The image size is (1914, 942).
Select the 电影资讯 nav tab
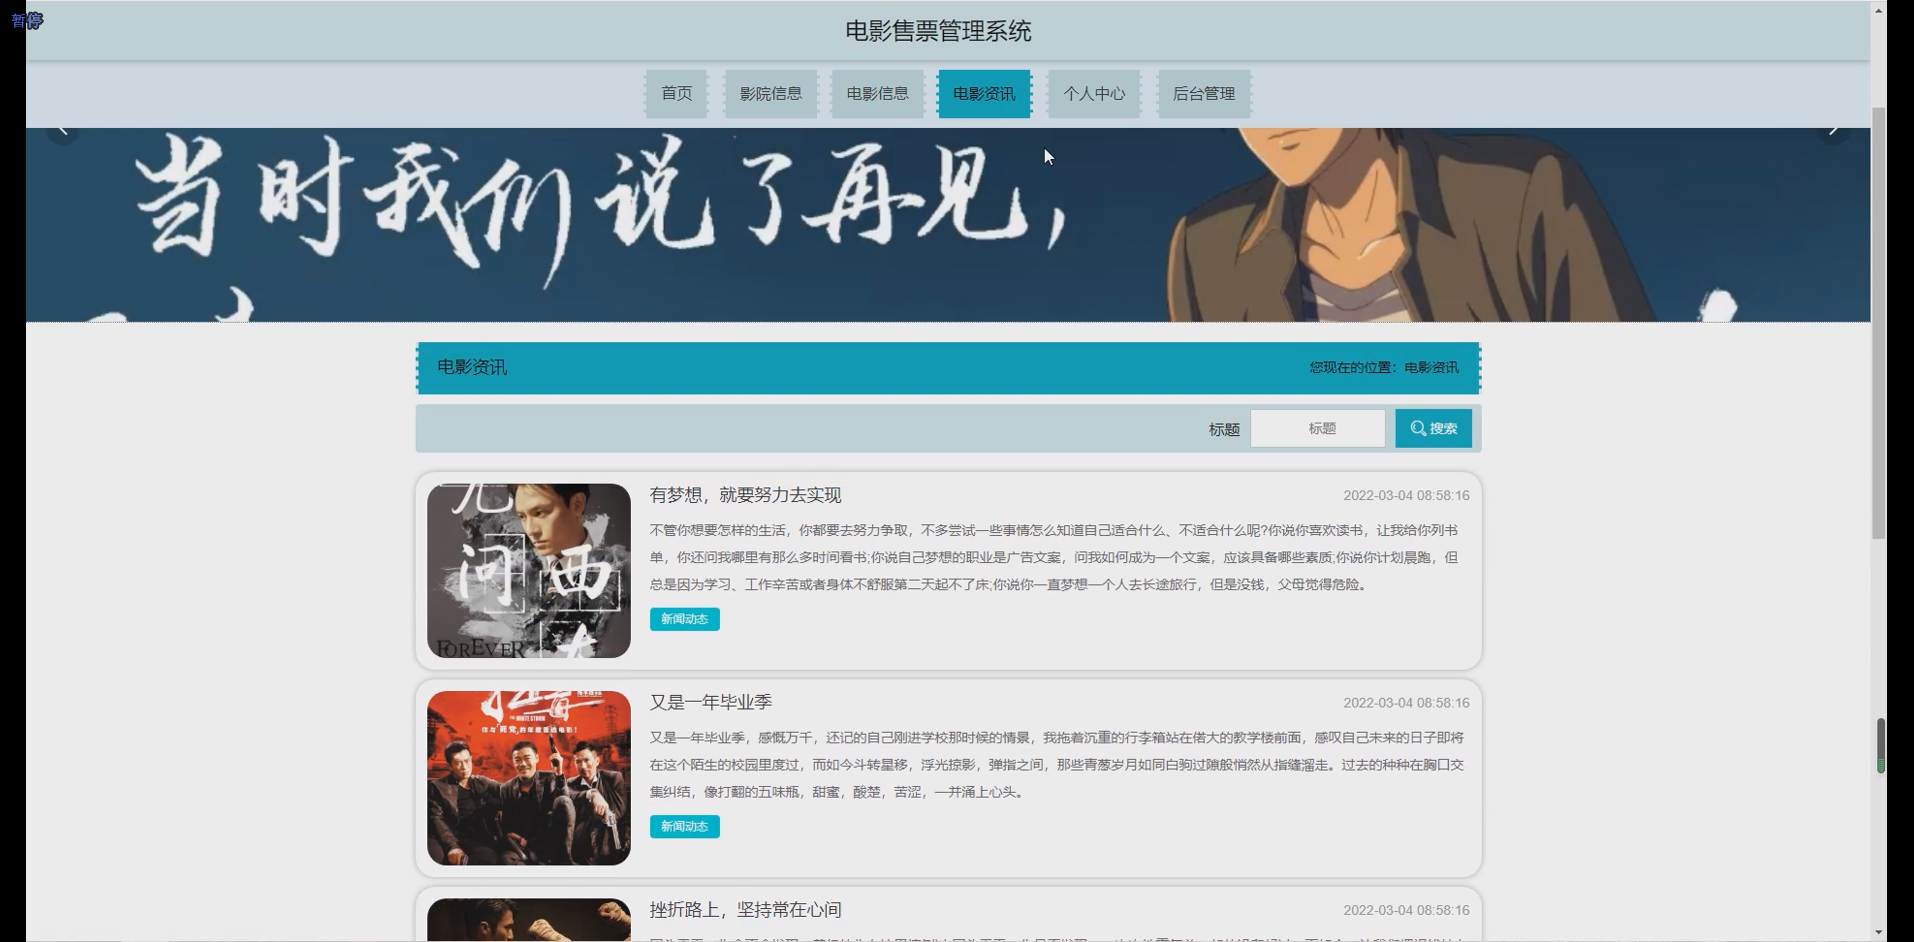tap(984, 94)
